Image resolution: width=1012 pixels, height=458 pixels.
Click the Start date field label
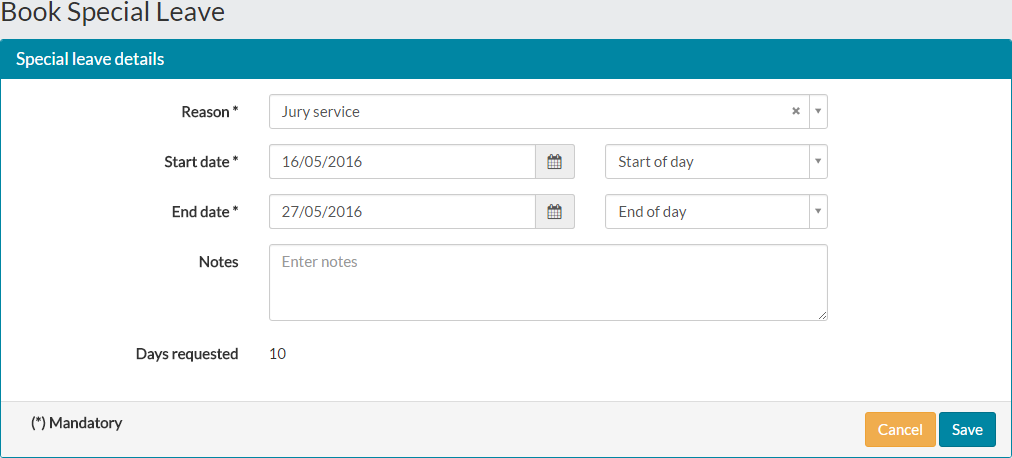point(201,162)
